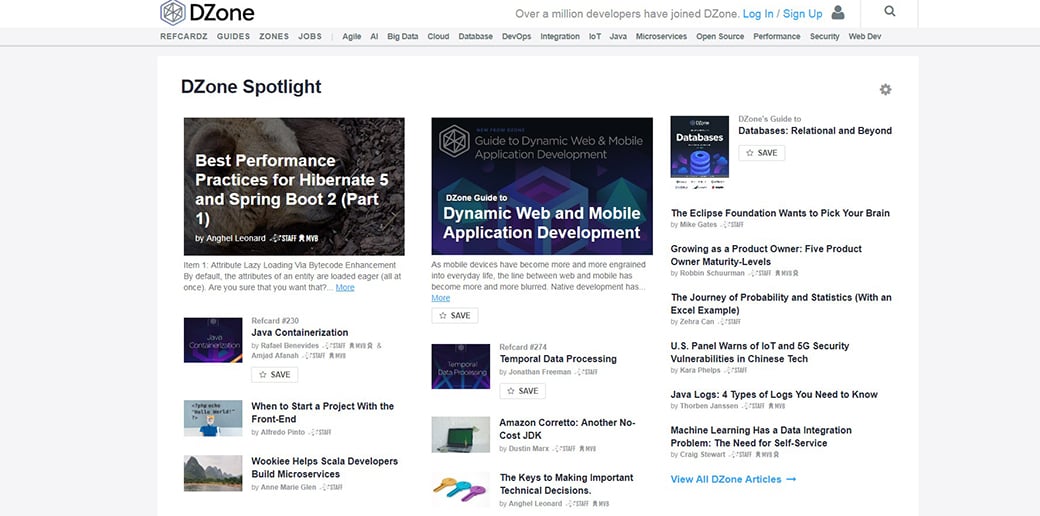Viewport: 1040px width, 516px height.
Task: Open the colorful keys article thumbnail
Action: pos(461,489)
